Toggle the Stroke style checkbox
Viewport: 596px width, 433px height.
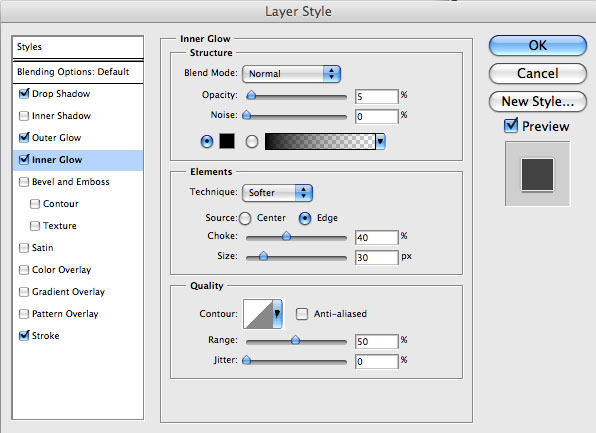tap(24, 335)
